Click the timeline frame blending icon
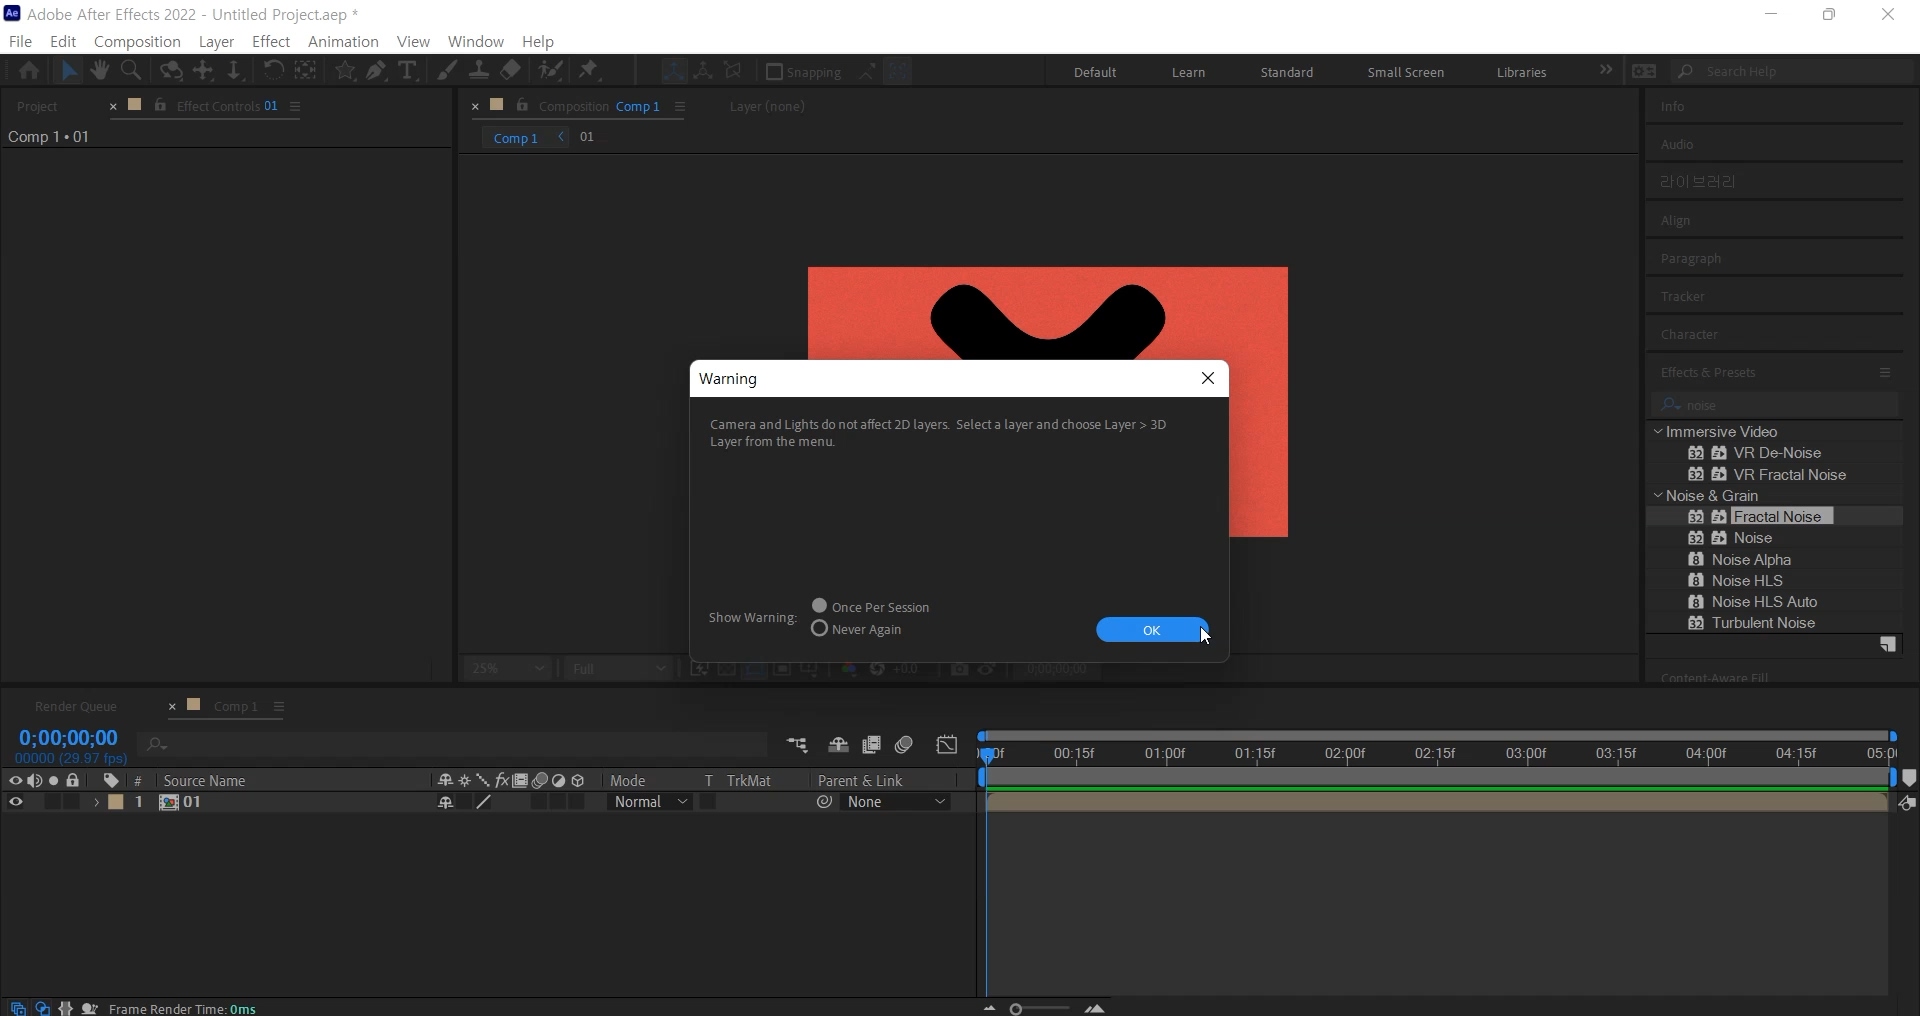 click(871, 746)
